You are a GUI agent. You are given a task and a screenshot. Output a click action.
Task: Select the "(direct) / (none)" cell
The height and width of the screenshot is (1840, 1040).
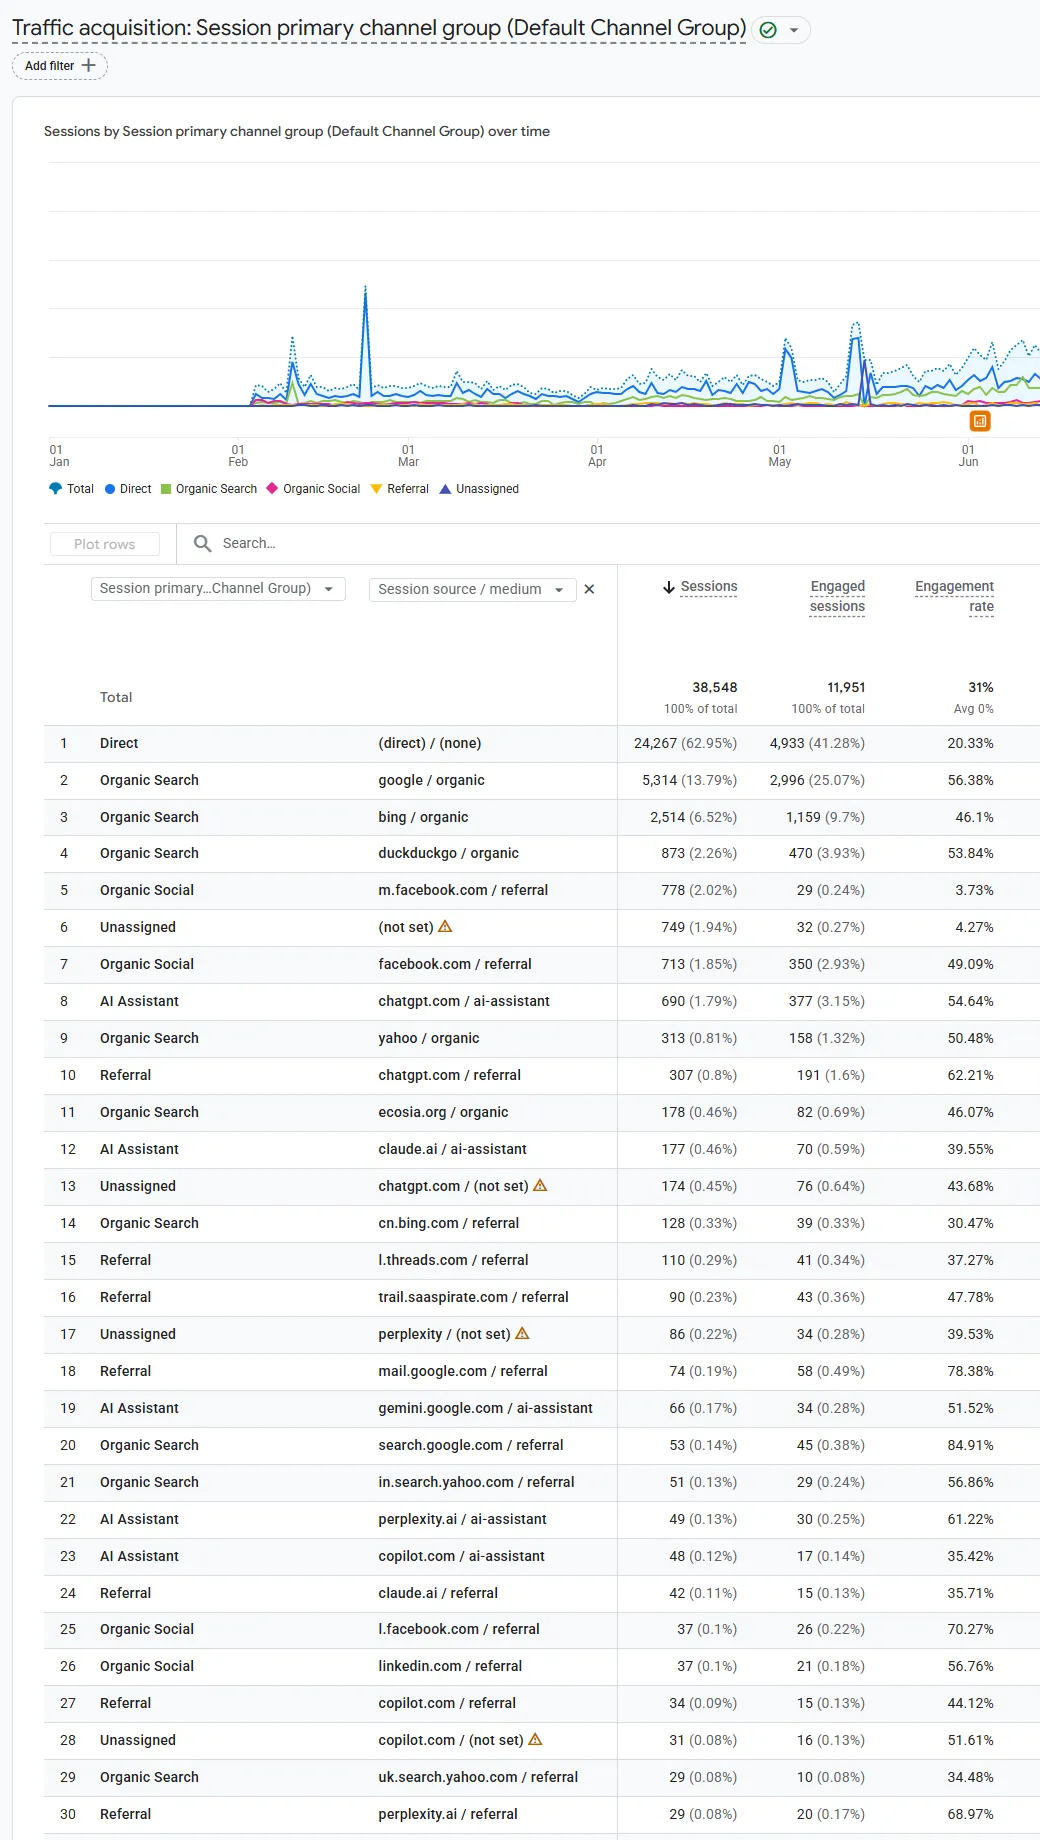[x=430, y=743]
